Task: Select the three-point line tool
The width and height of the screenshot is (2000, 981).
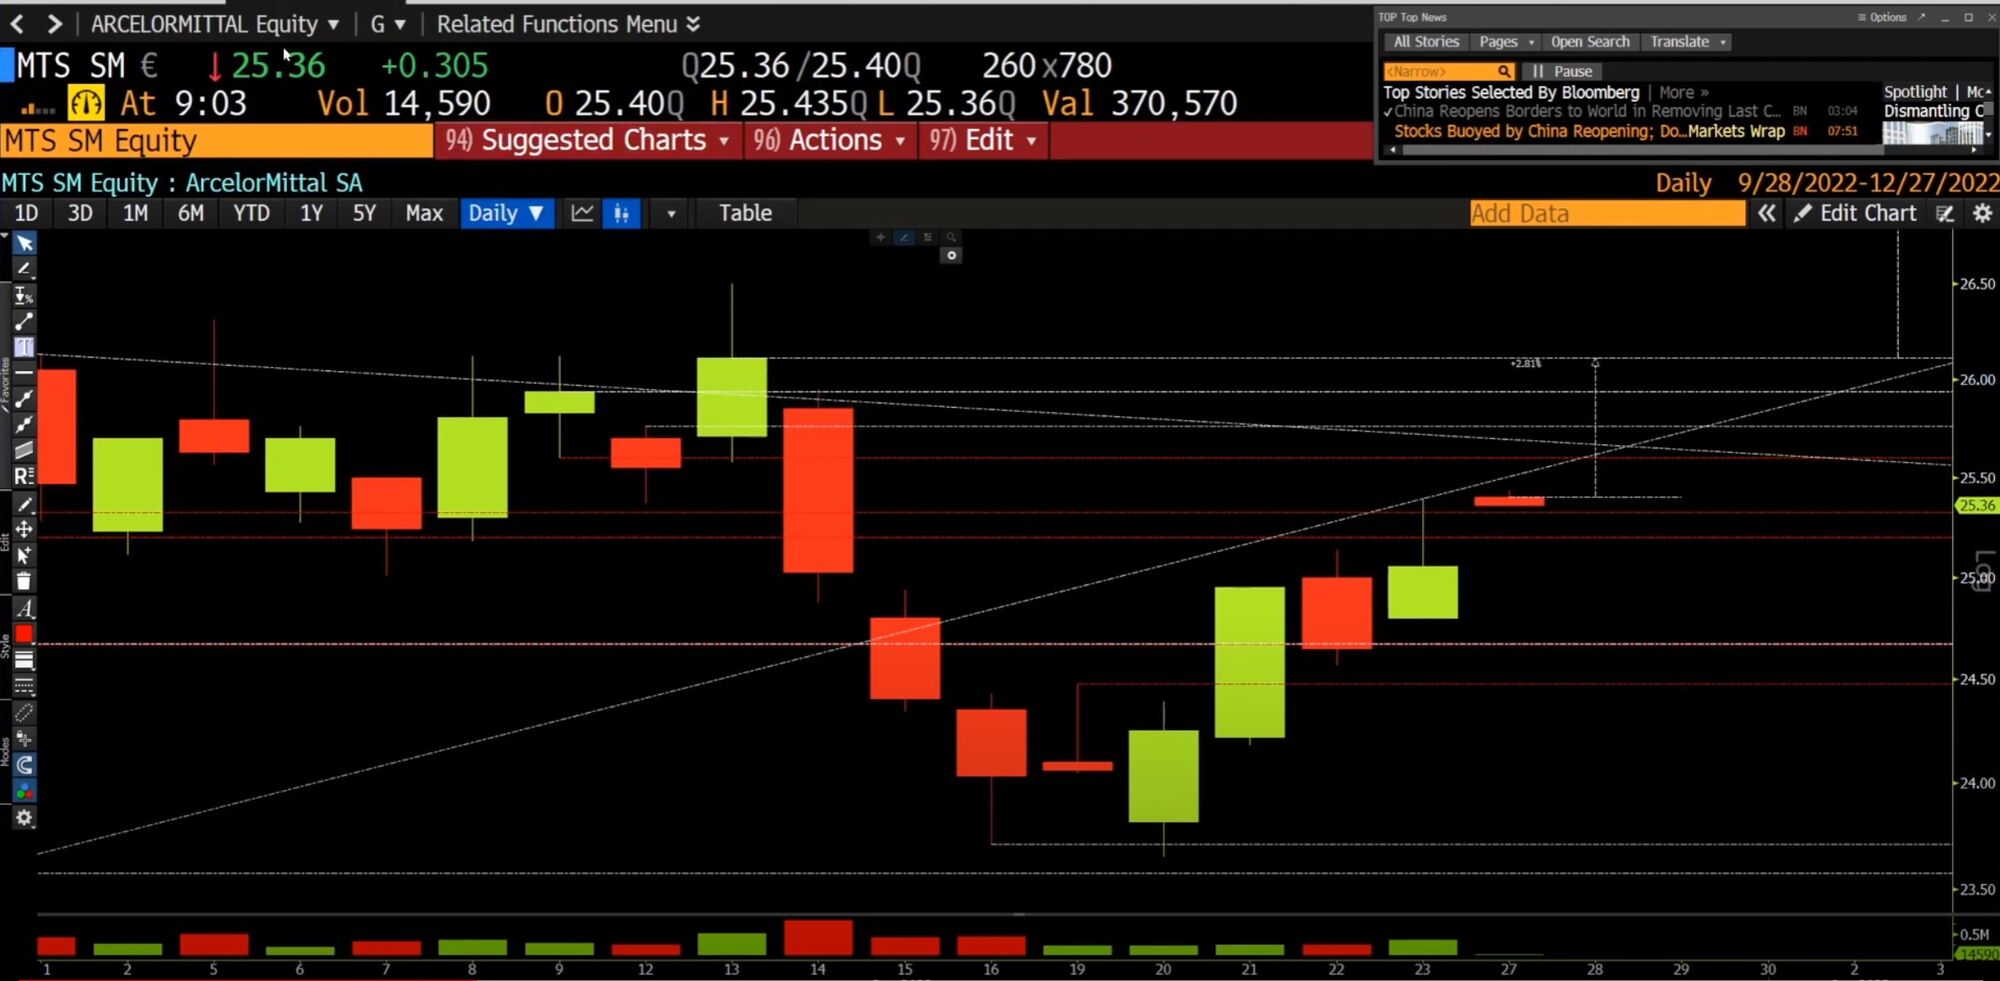Action: pyautogui.click(x=24, y=425)
